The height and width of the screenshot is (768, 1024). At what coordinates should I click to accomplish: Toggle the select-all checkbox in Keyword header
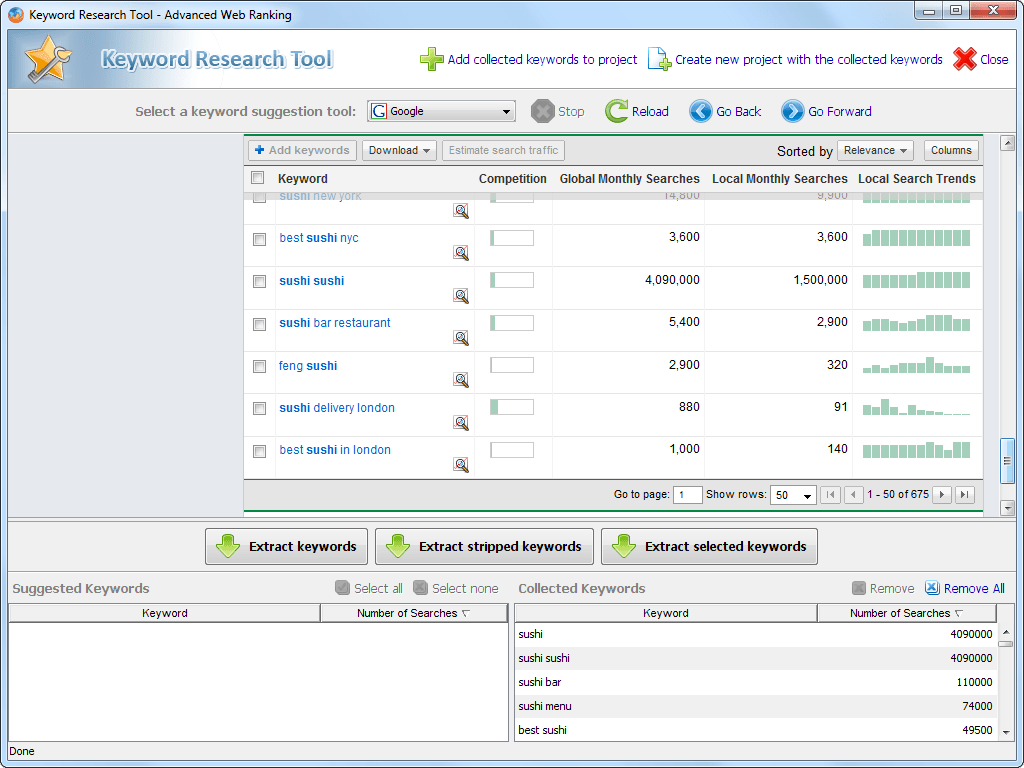click(x=258, y=178)
